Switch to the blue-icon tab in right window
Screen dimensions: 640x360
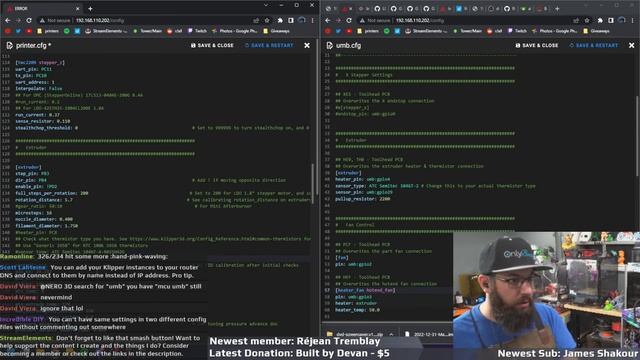tap(461, 8)
